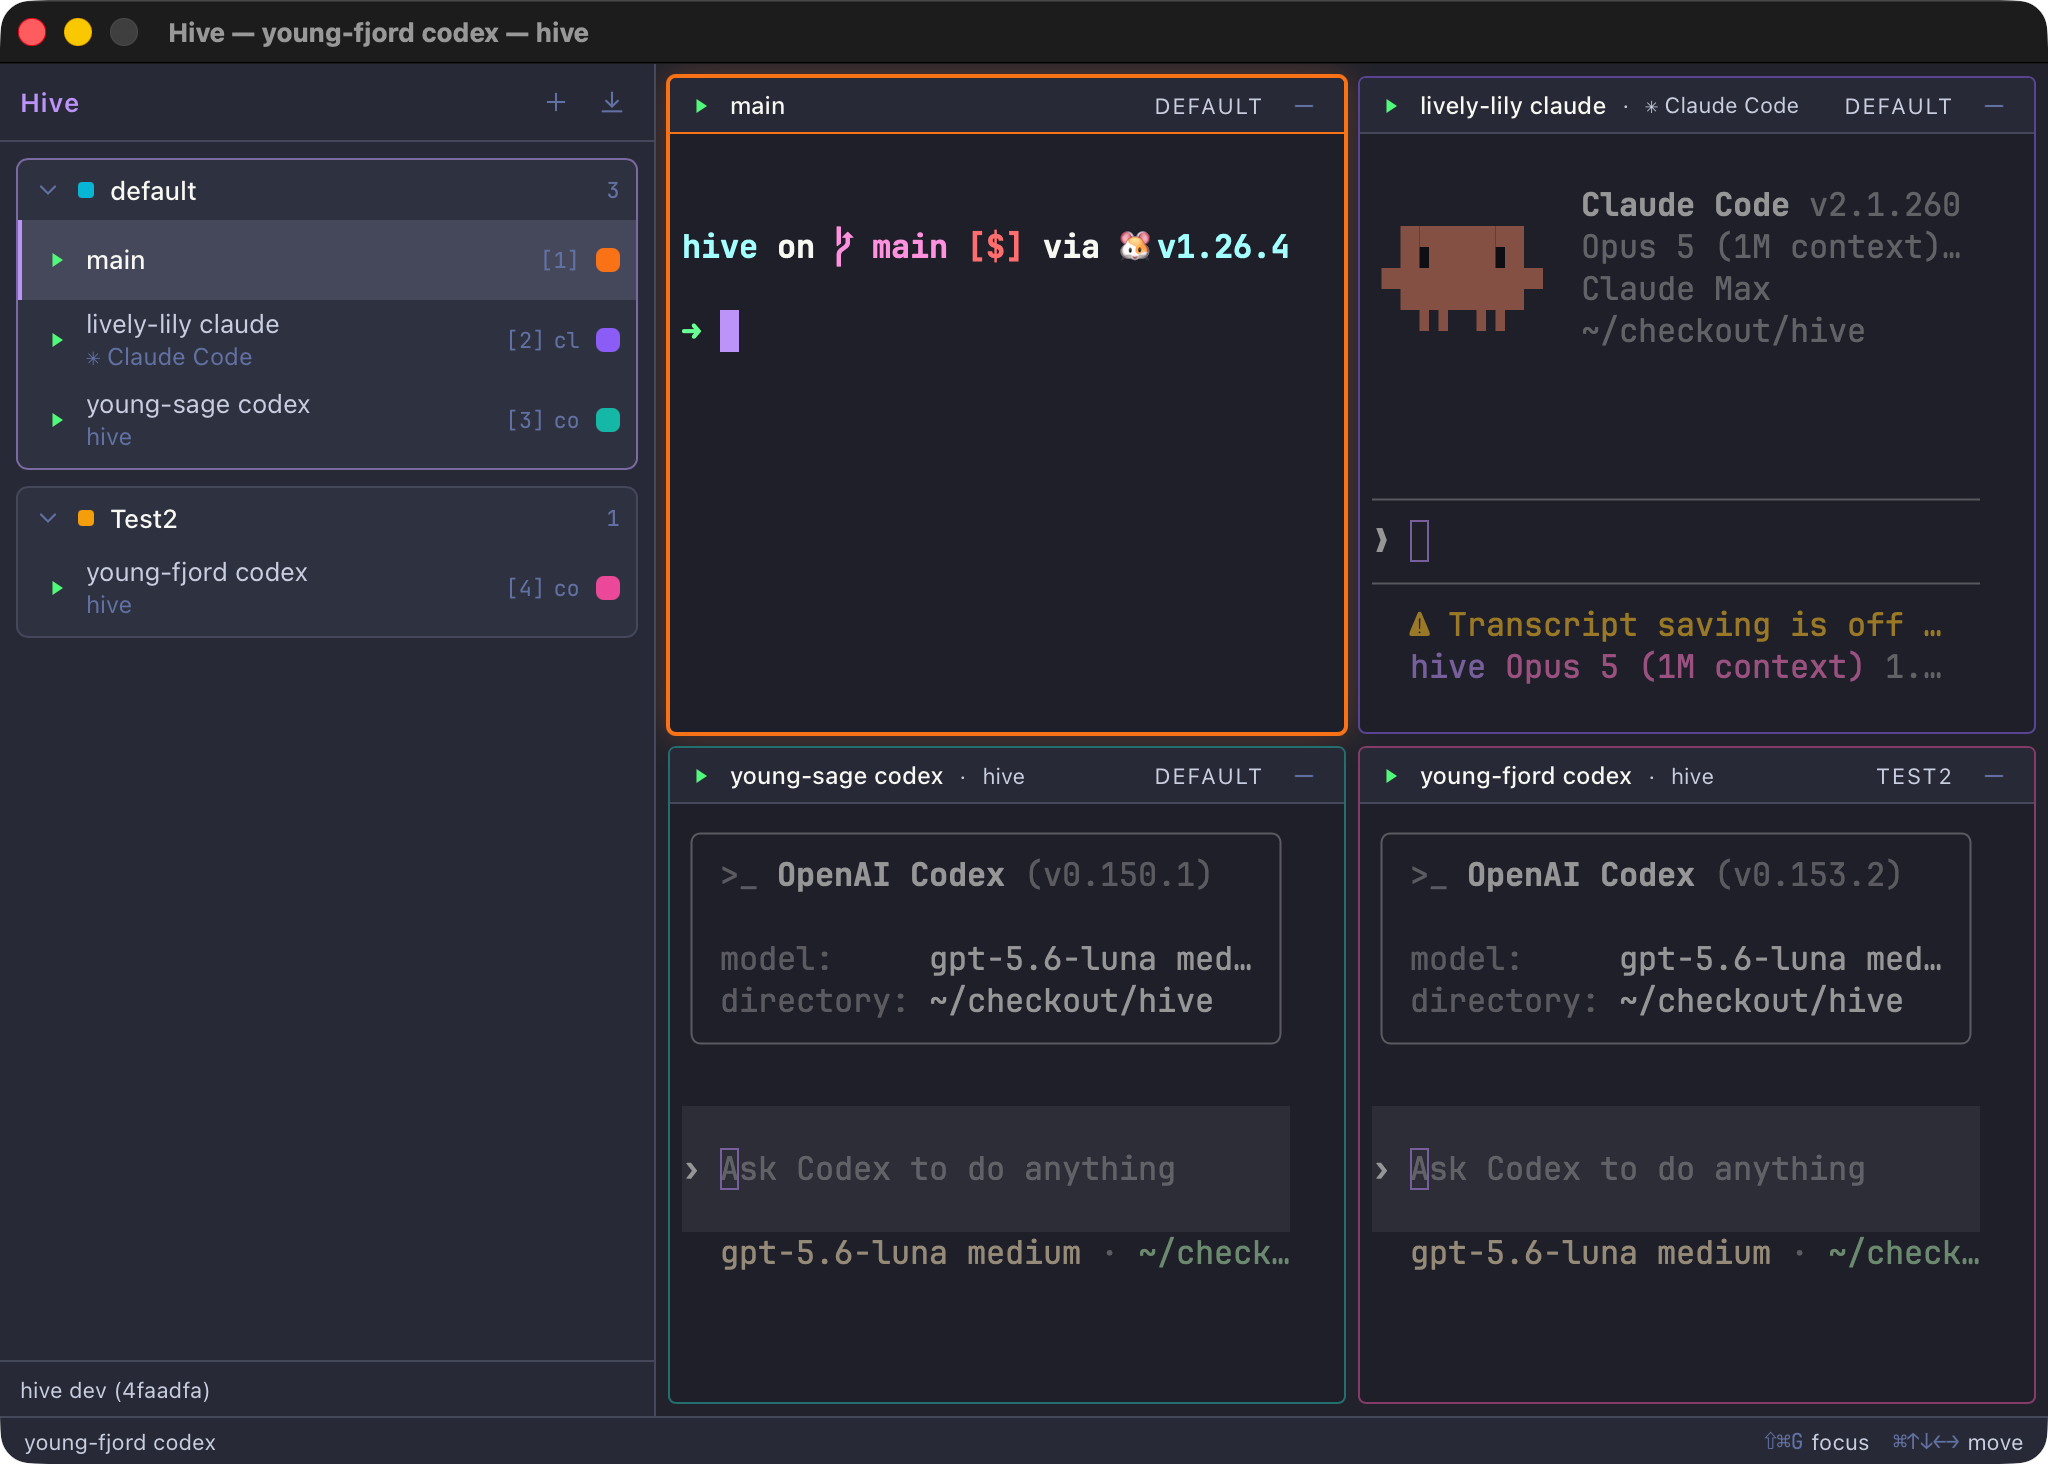Collapse the Test2 group chevron

[x=48, y=518]
